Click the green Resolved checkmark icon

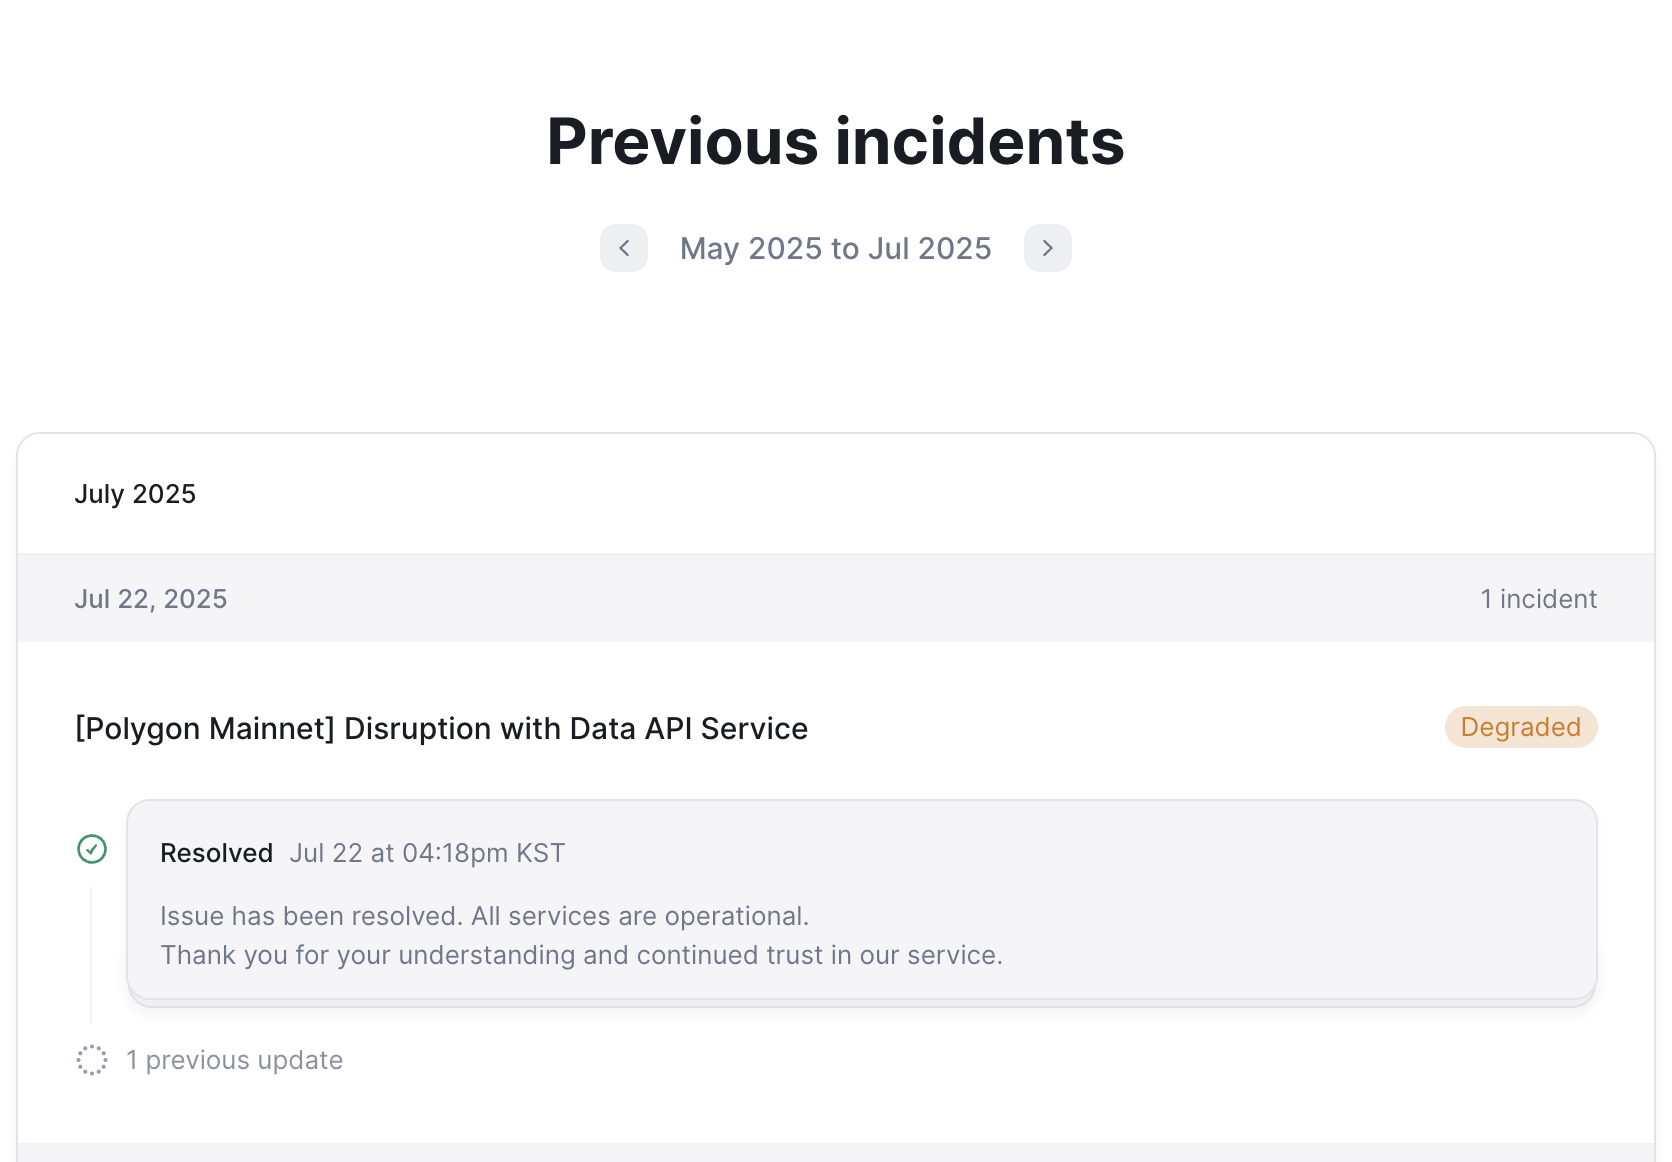tap(92, 849)
